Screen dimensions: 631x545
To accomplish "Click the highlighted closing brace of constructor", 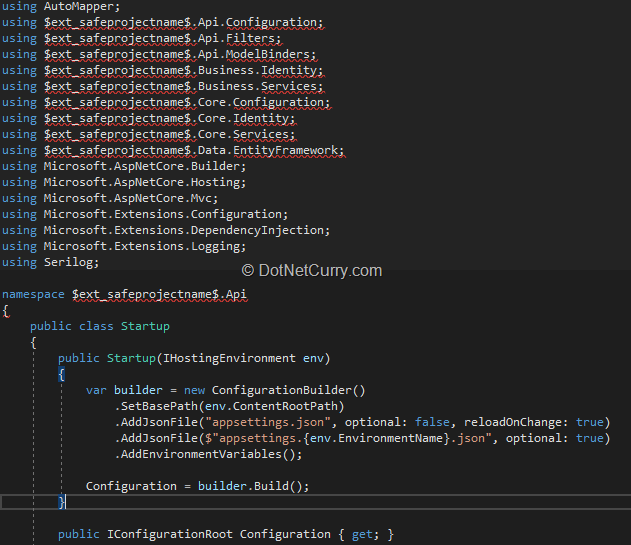I will point(61,502).
